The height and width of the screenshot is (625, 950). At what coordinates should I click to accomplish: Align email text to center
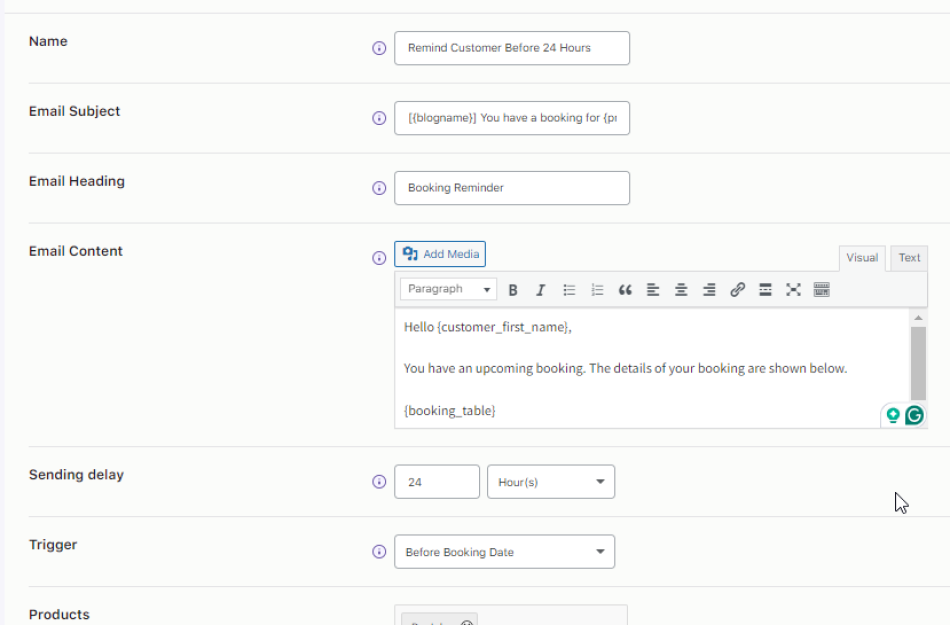[x=681, y=289]
